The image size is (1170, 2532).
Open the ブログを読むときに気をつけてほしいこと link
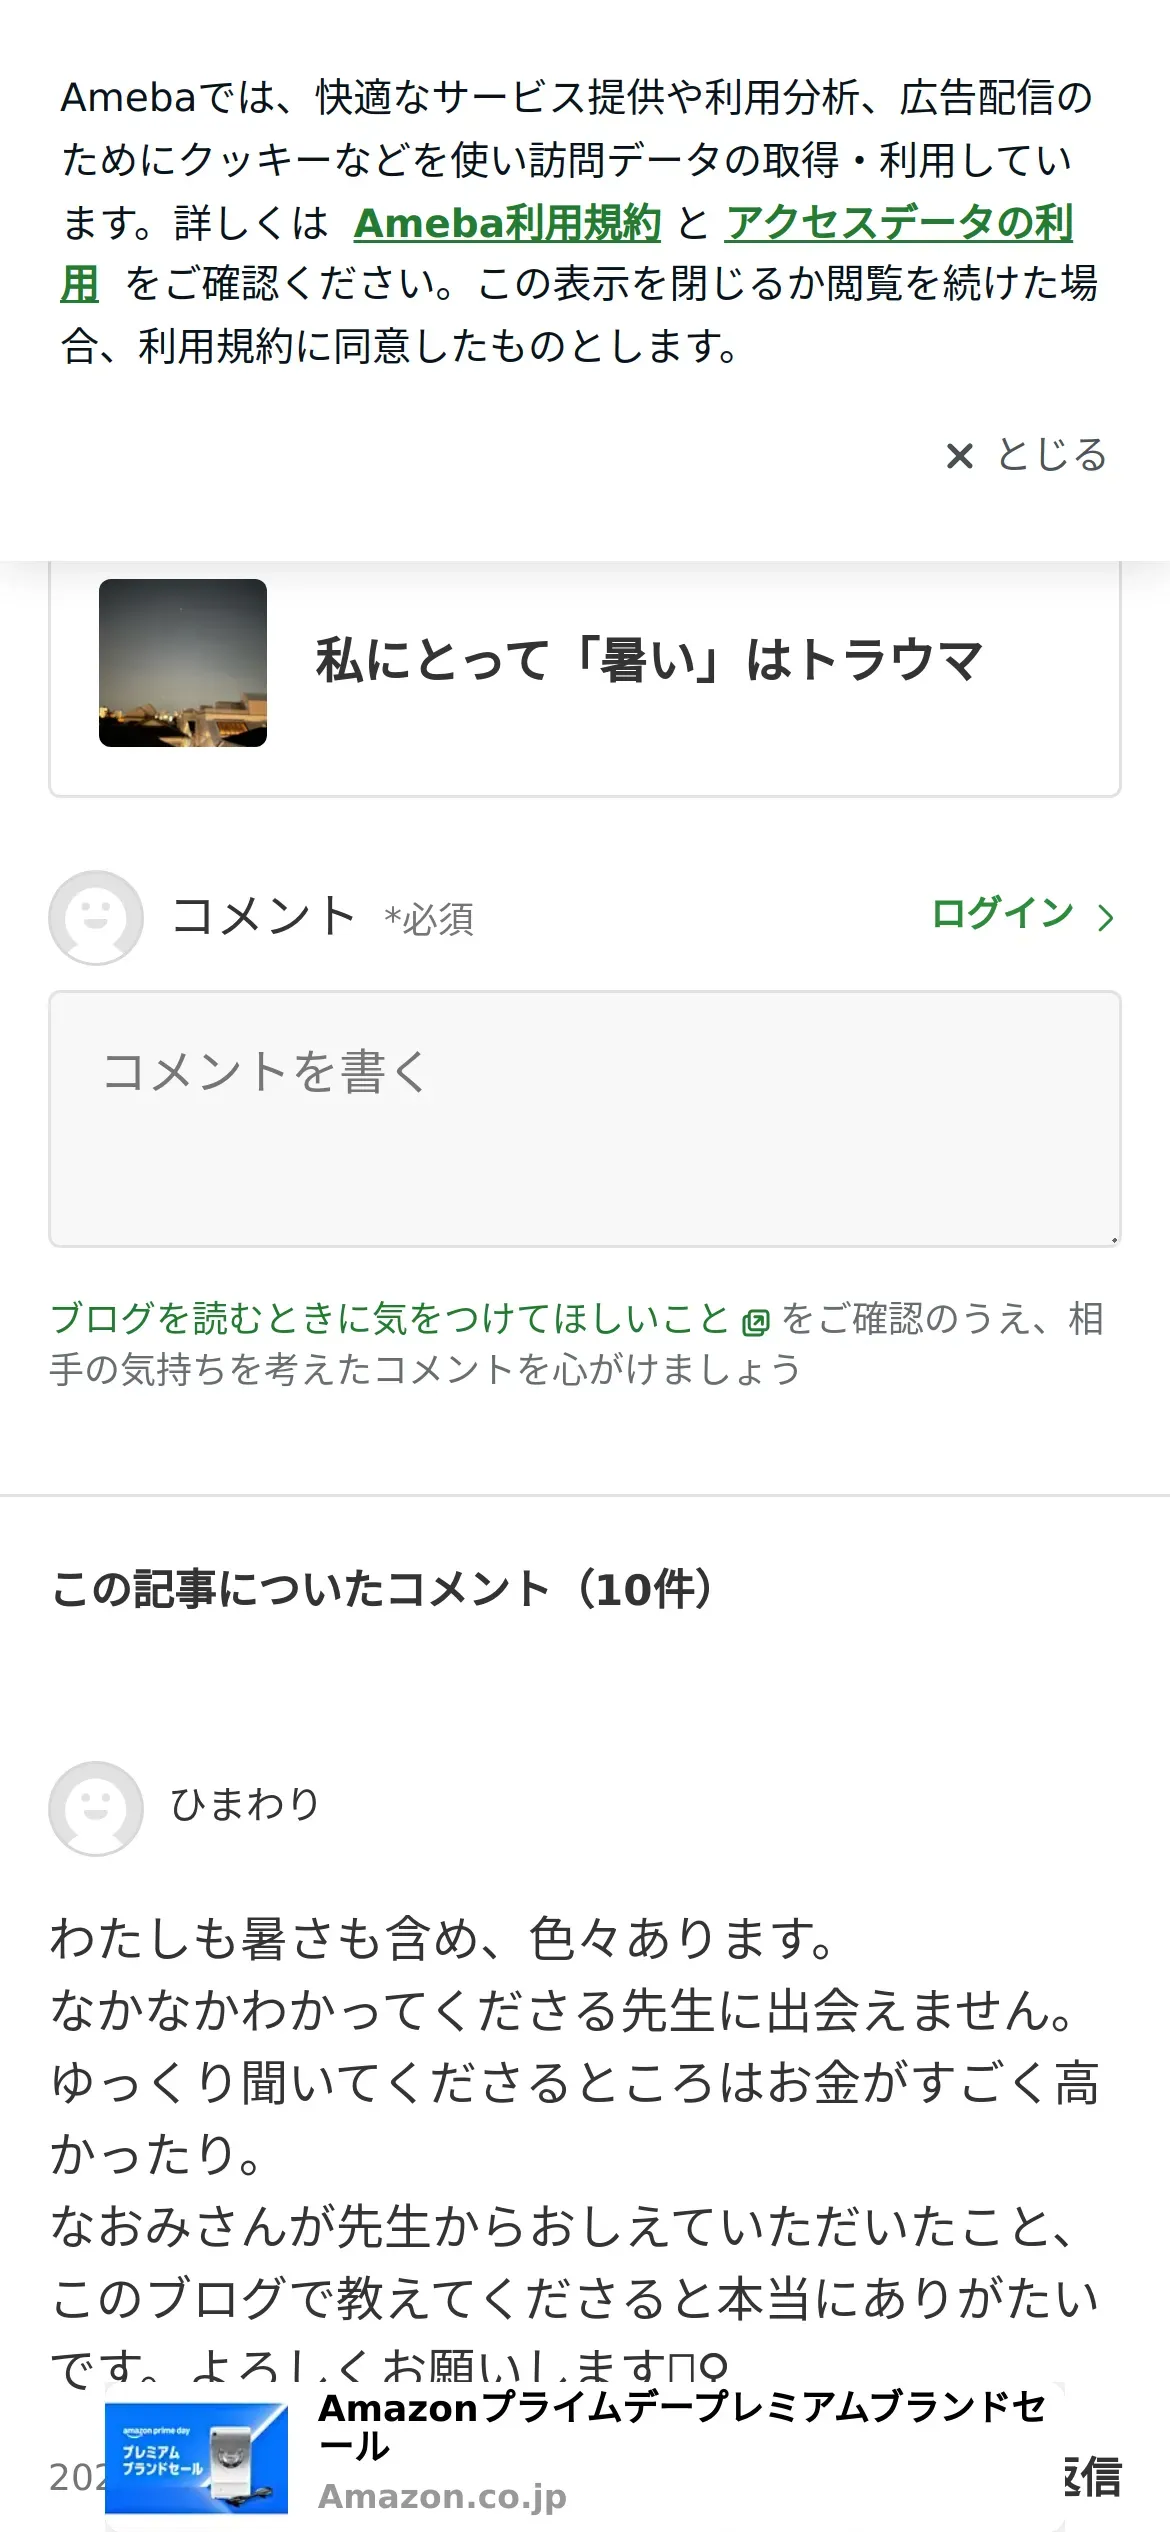(x=390, y=1318)
